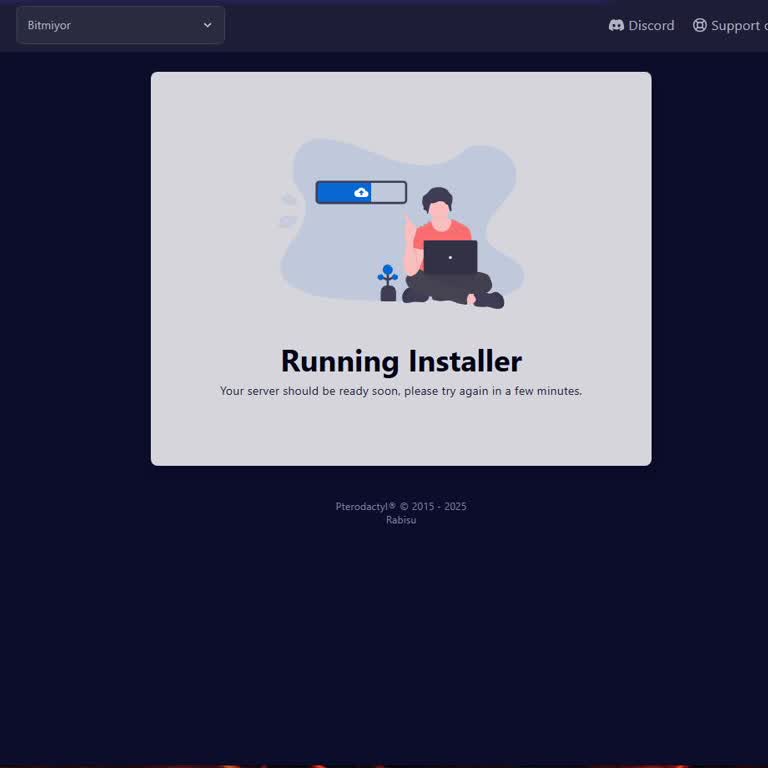
Task: Click the Bitmiyor server name text
Action: [x=49, y=25]
